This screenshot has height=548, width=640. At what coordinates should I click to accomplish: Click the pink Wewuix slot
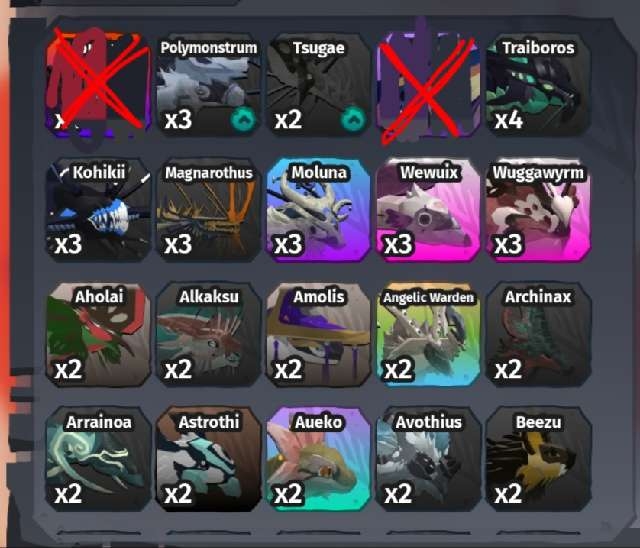point(428,210)
